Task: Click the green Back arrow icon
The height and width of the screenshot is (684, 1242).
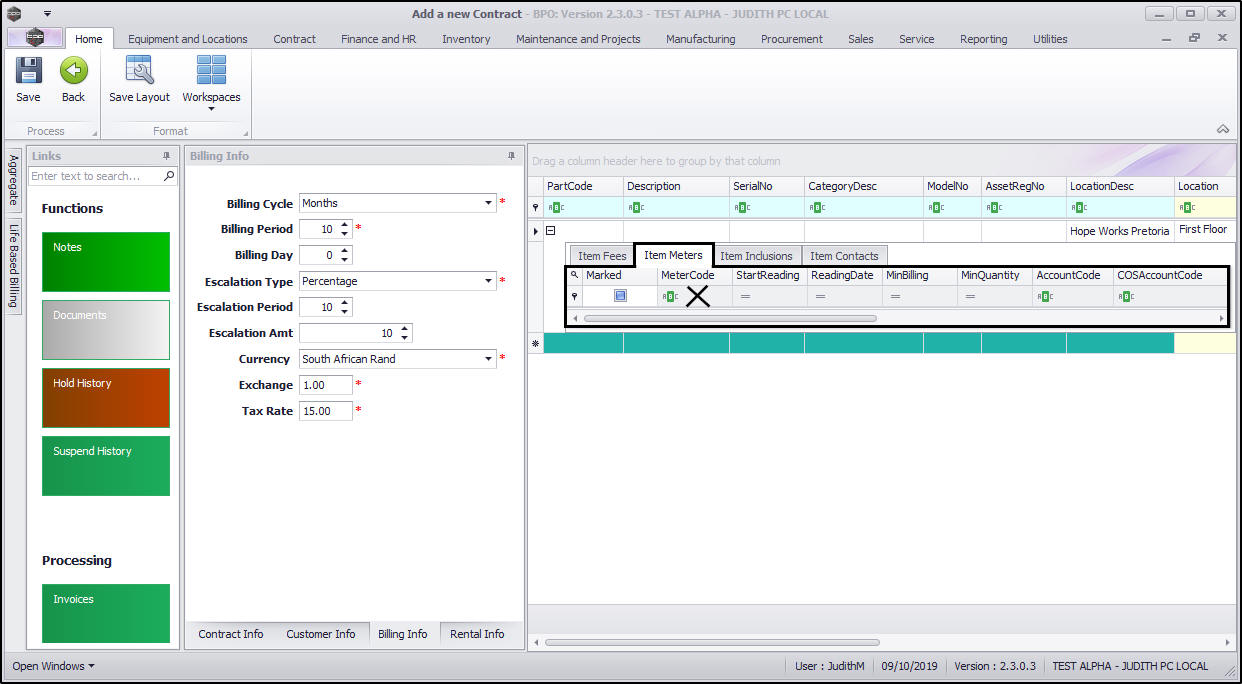Action: pos(73,72)
